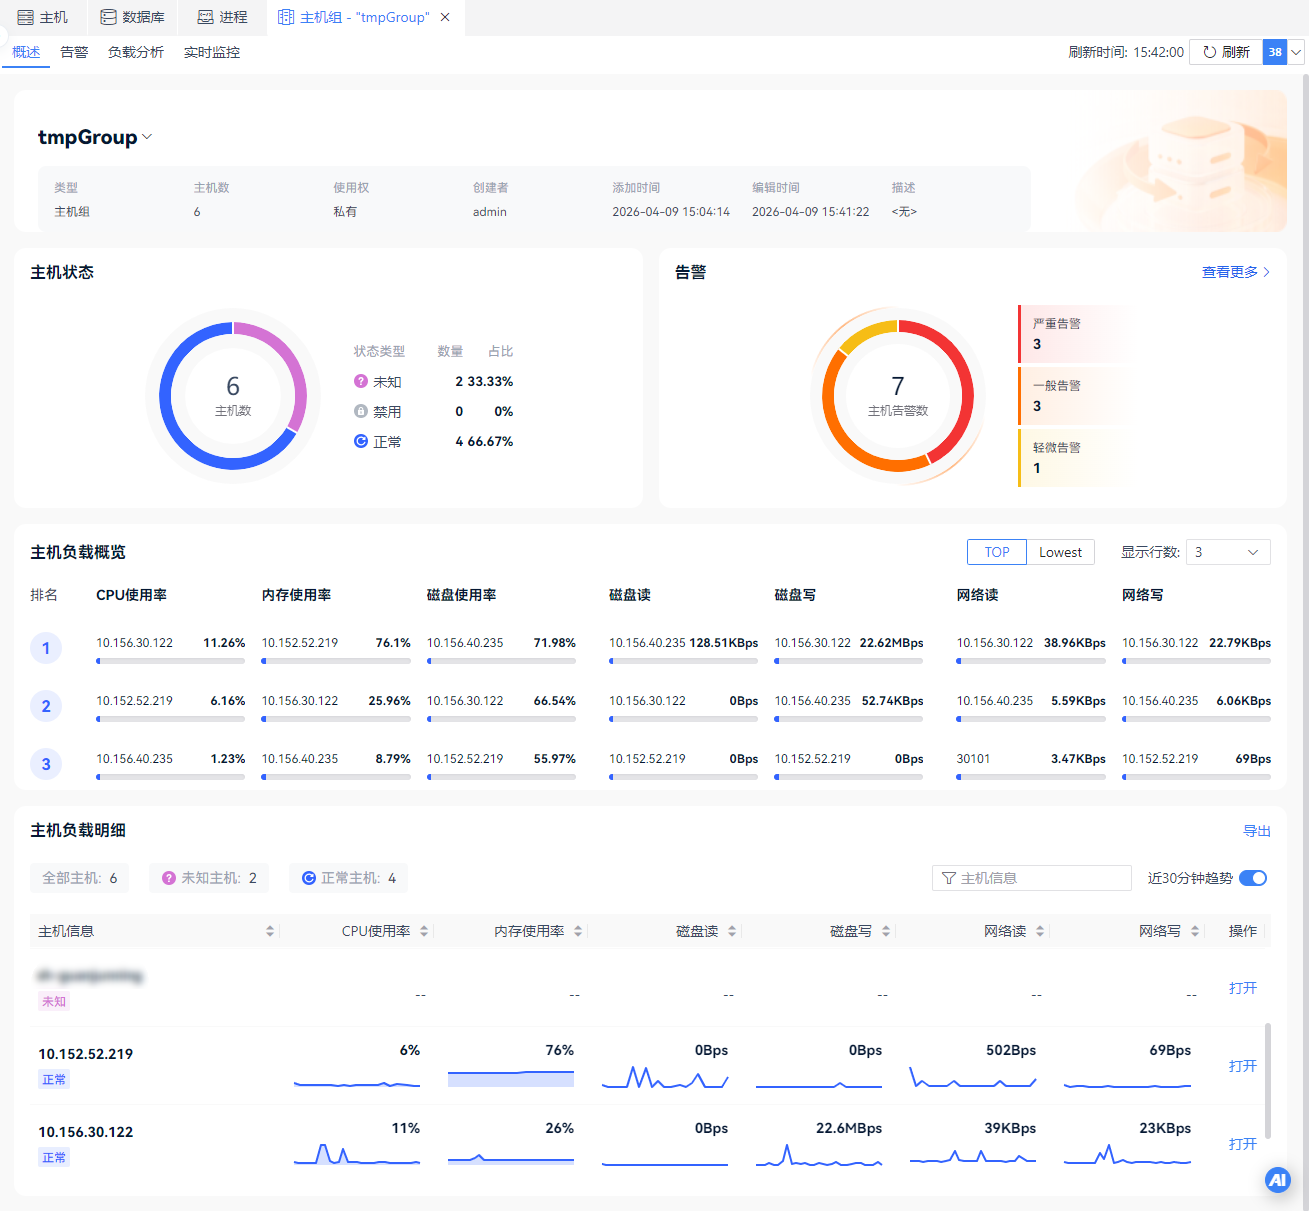Image resolution: width=1309 pixels, height=1211 pixels.
Task: Click the 轻微告警 yellow card
Action: point(1077,458)
